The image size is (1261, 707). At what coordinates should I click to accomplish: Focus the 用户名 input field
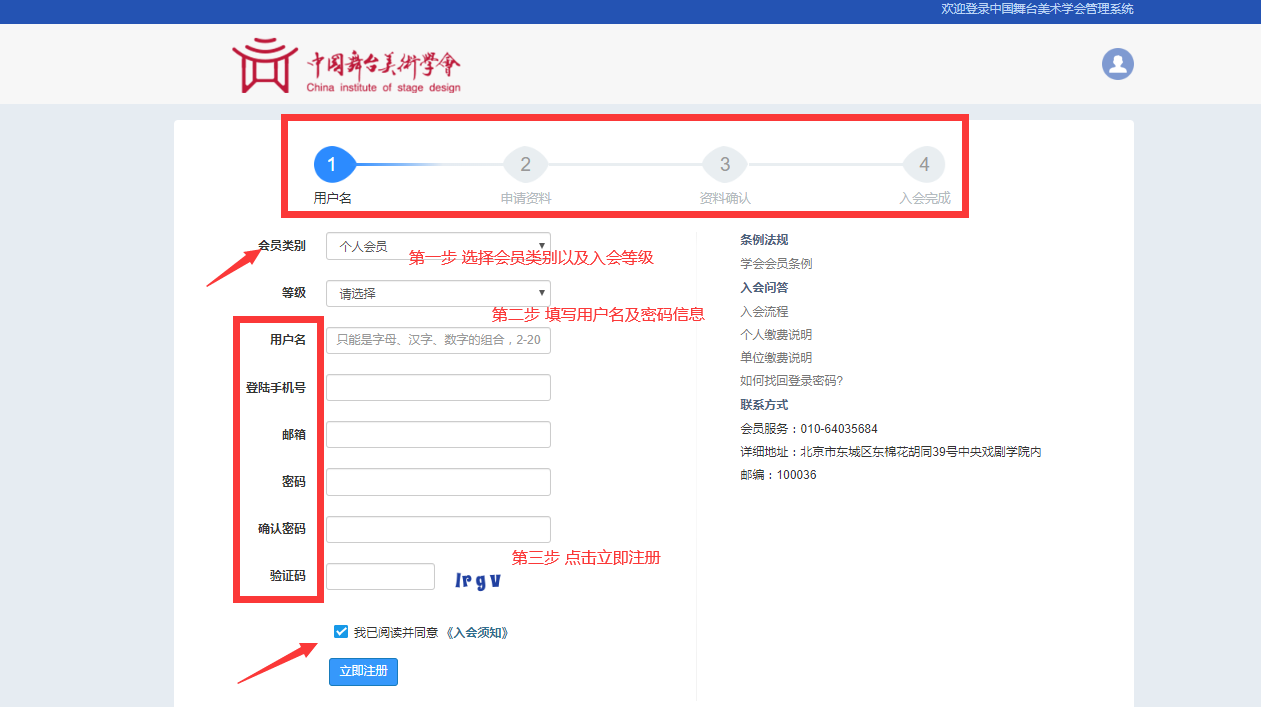click(x=438, y=341)
